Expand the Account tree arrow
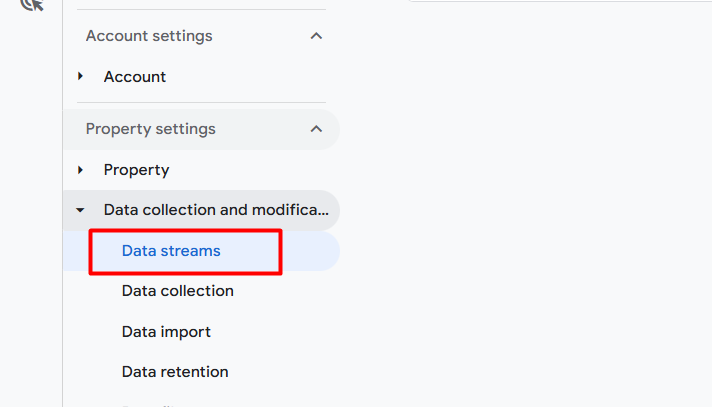The height and width of the screenshot is (407, 712). pos(81,76)
